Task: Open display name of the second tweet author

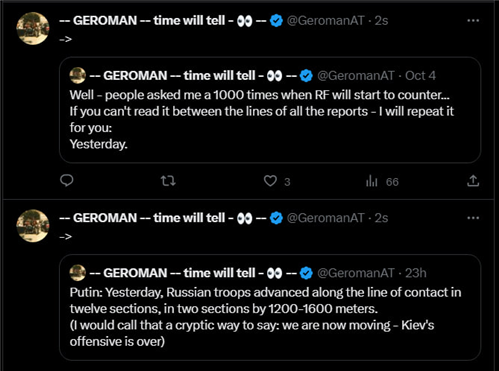Action: [x=163, y=218]
